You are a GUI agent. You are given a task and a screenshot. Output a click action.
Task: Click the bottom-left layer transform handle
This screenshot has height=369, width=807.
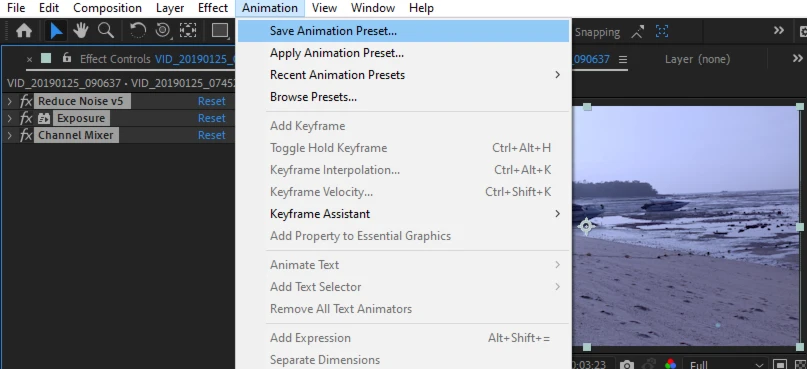coord(587,347)
